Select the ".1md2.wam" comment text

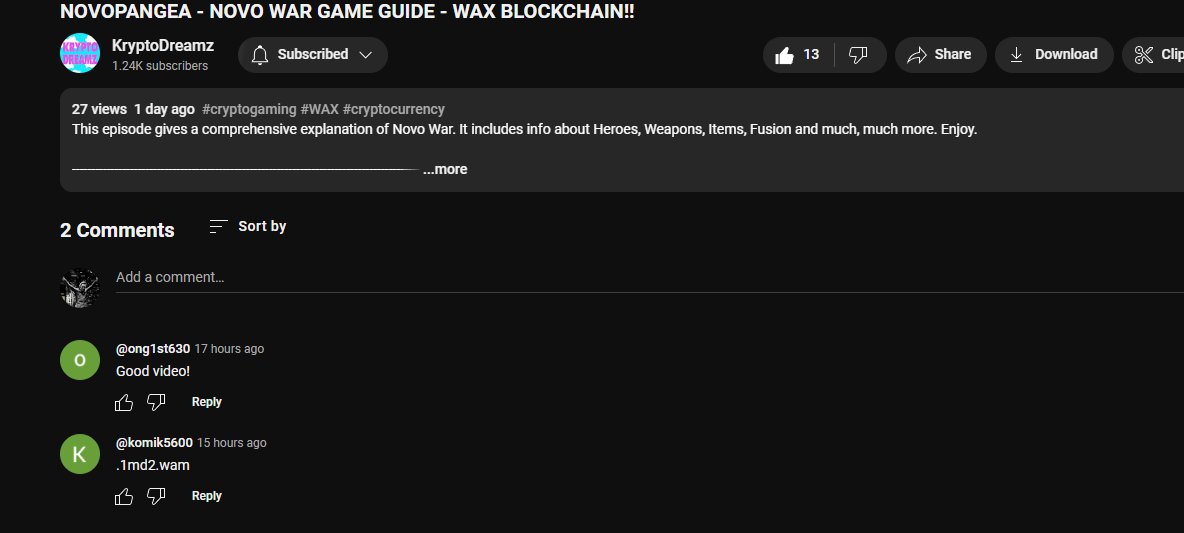[153, 466]
